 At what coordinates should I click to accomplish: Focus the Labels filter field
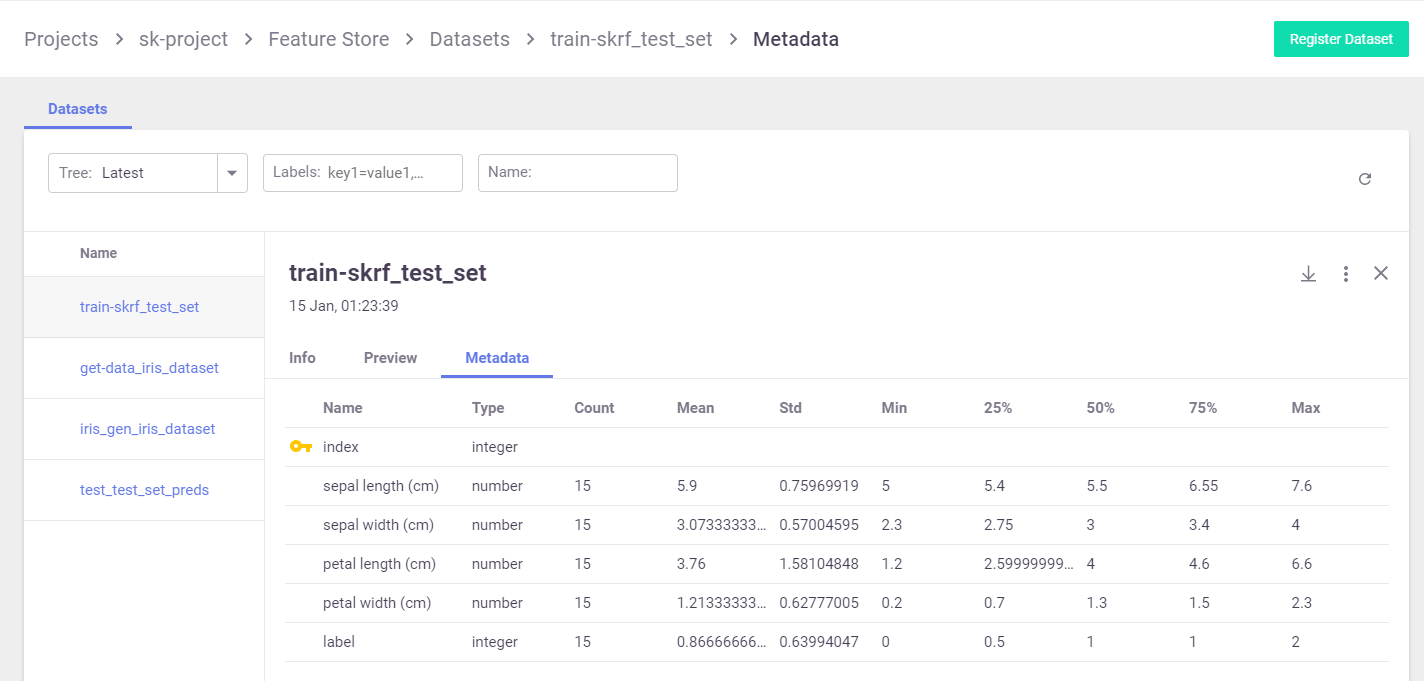click(x=363, y=173)
